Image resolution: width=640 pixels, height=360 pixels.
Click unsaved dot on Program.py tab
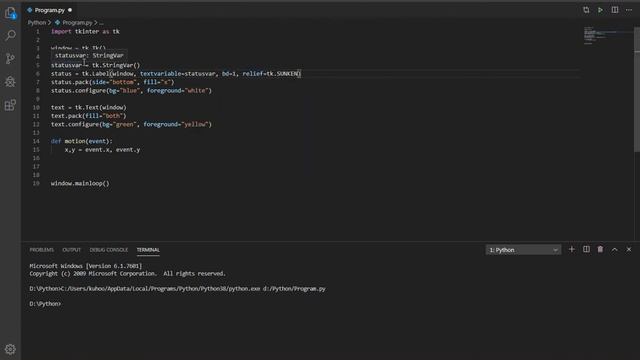[x=70, y=10]
